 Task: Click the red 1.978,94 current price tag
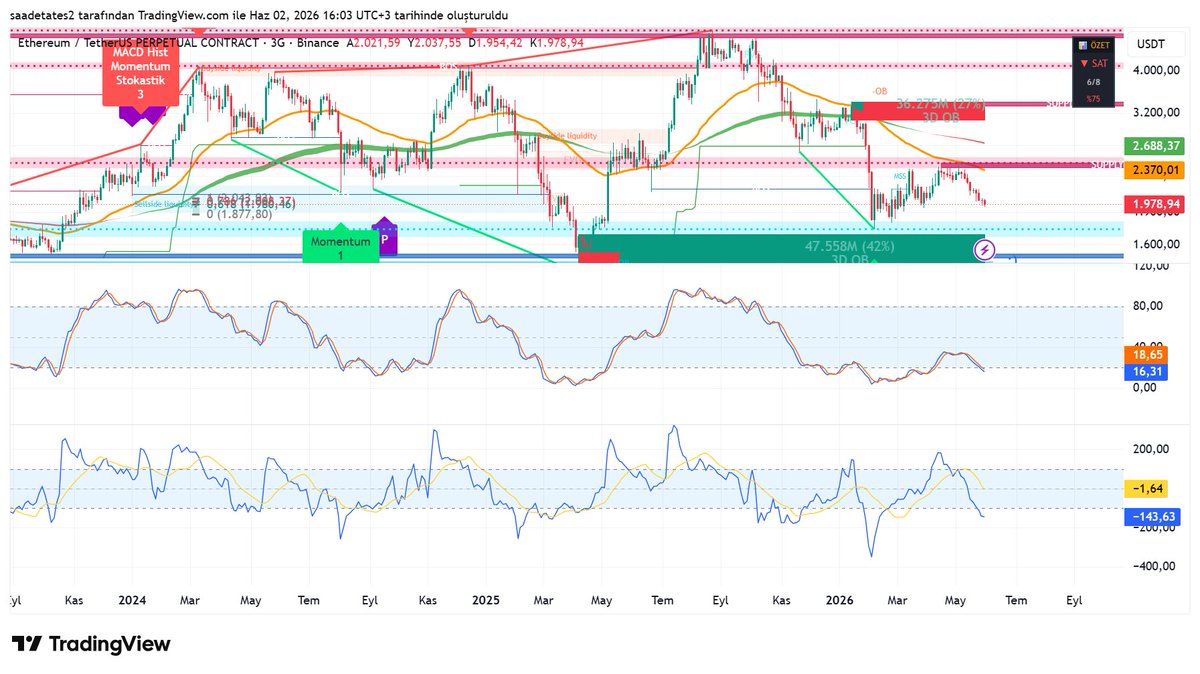point(1153,204)
